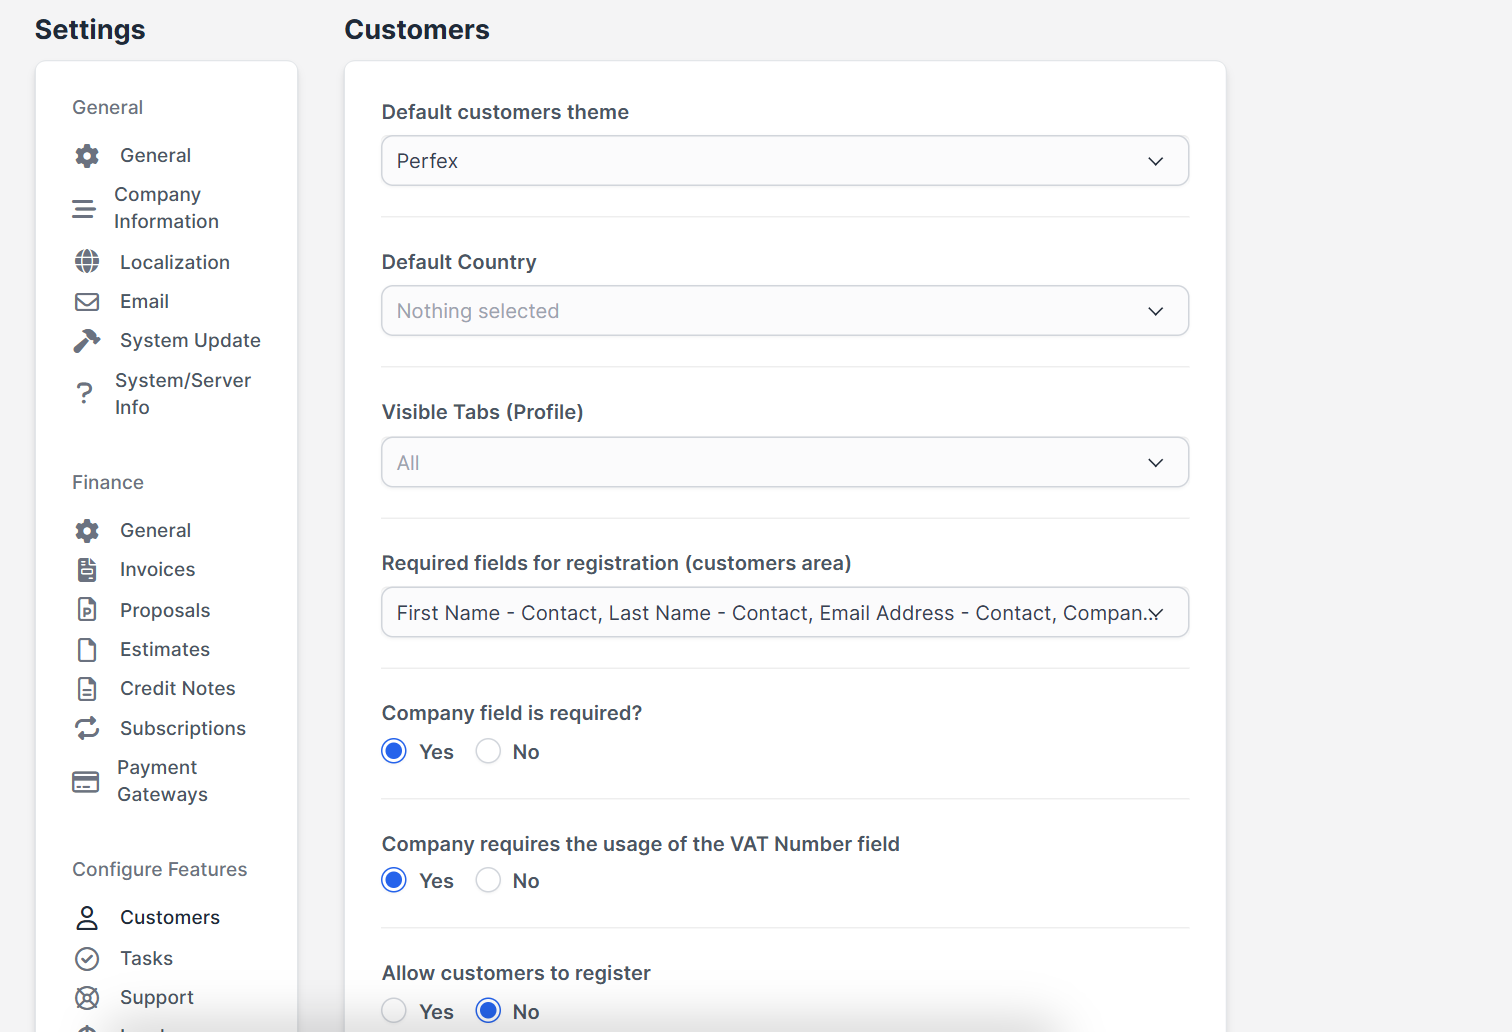
Task: Click the Email envelope icon
Action: [87, 302]
